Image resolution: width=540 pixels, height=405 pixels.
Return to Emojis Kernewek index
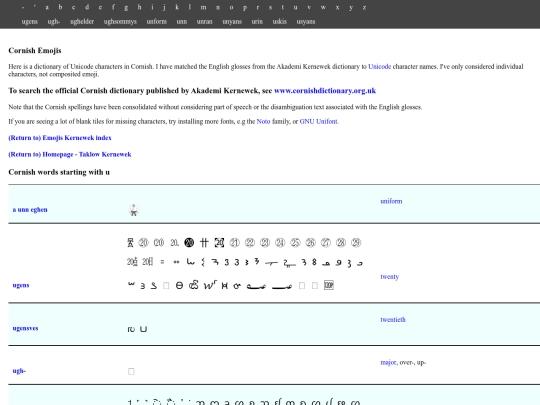coord(60,138)
